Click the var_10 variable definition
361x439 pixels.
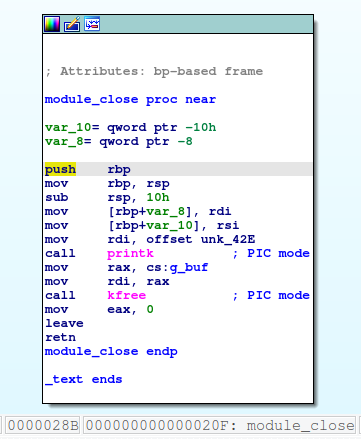130,127
